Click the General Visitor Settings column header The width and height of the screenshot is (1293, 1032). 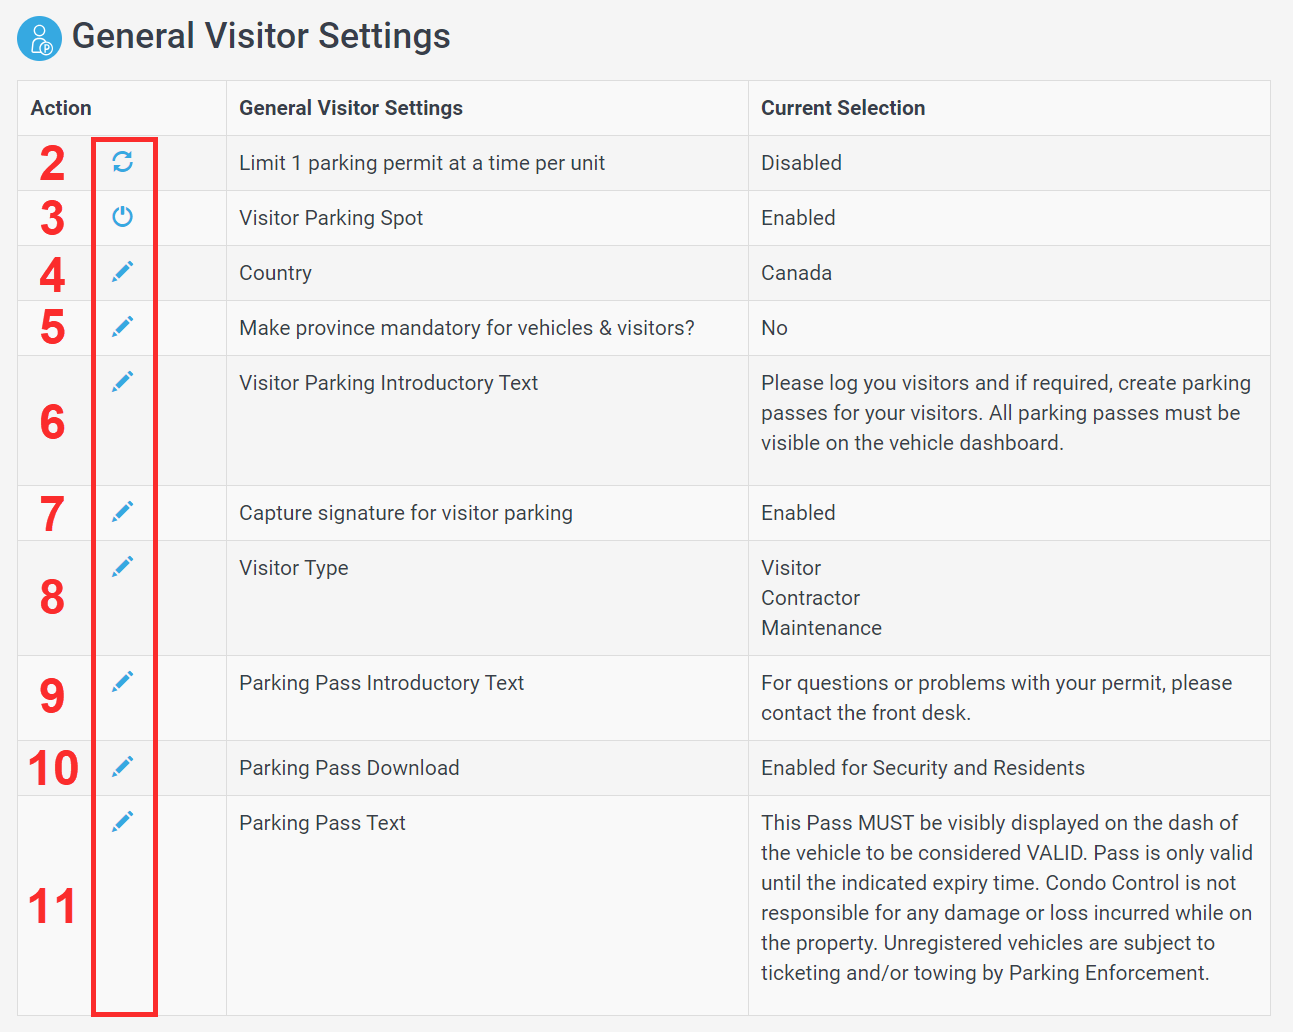click(351, 108)
